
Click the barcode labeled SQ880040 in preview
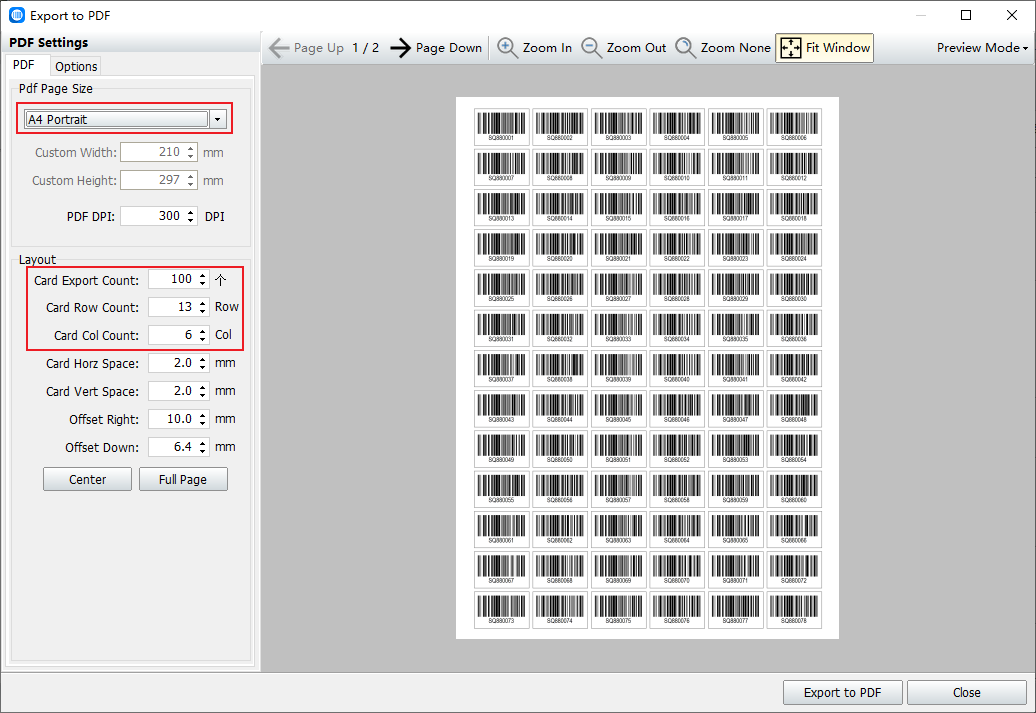677,368
